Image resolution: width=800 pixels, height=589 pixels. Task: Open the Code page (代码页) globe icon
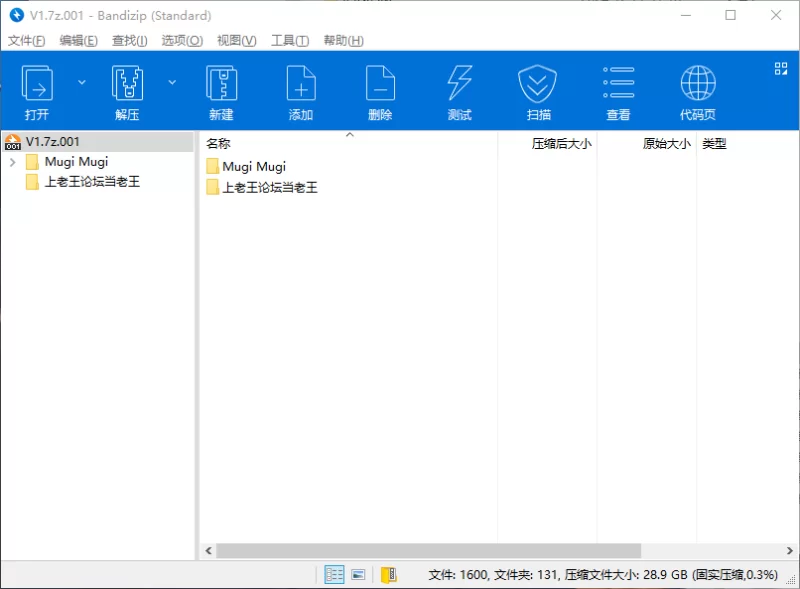[x=698, y=83]
